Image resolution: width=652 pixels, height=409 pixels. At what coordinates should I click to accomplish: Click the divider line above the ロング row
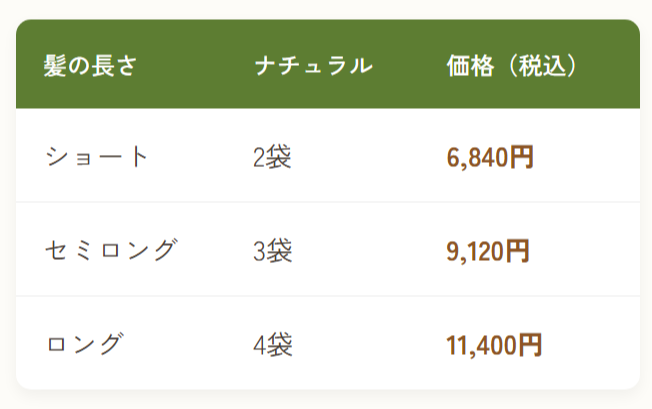(328, 296)
